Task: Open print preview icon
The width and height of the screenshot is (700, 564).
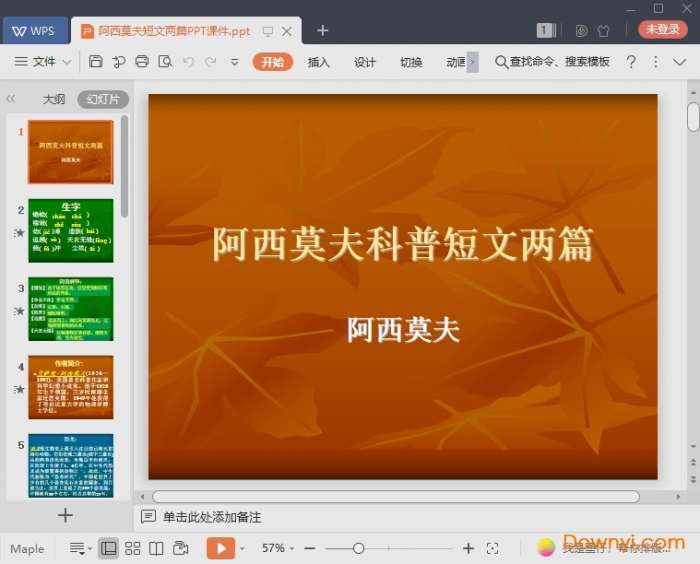Action: point(165,61)
